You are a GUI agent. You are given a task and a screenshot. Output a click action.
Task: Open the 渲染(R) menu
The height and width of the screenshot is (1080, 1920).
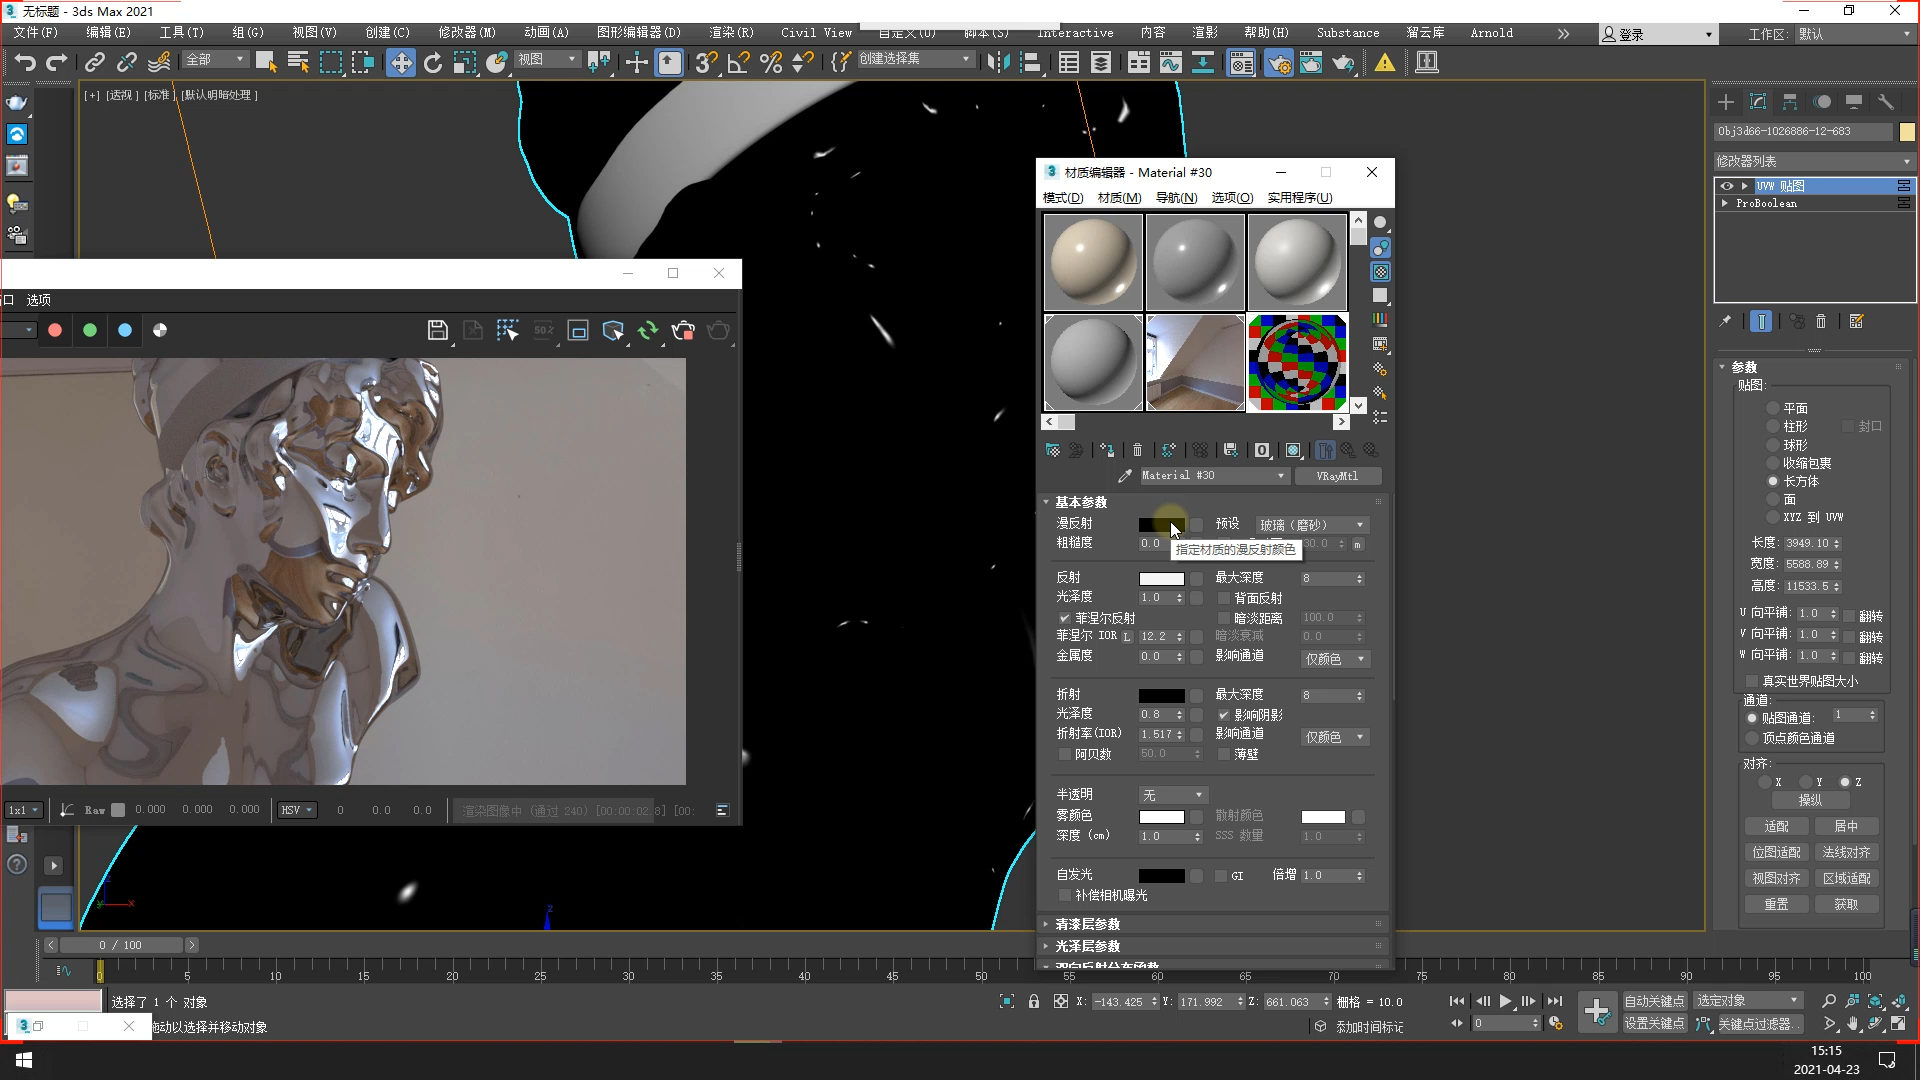[x=731, y=33]
